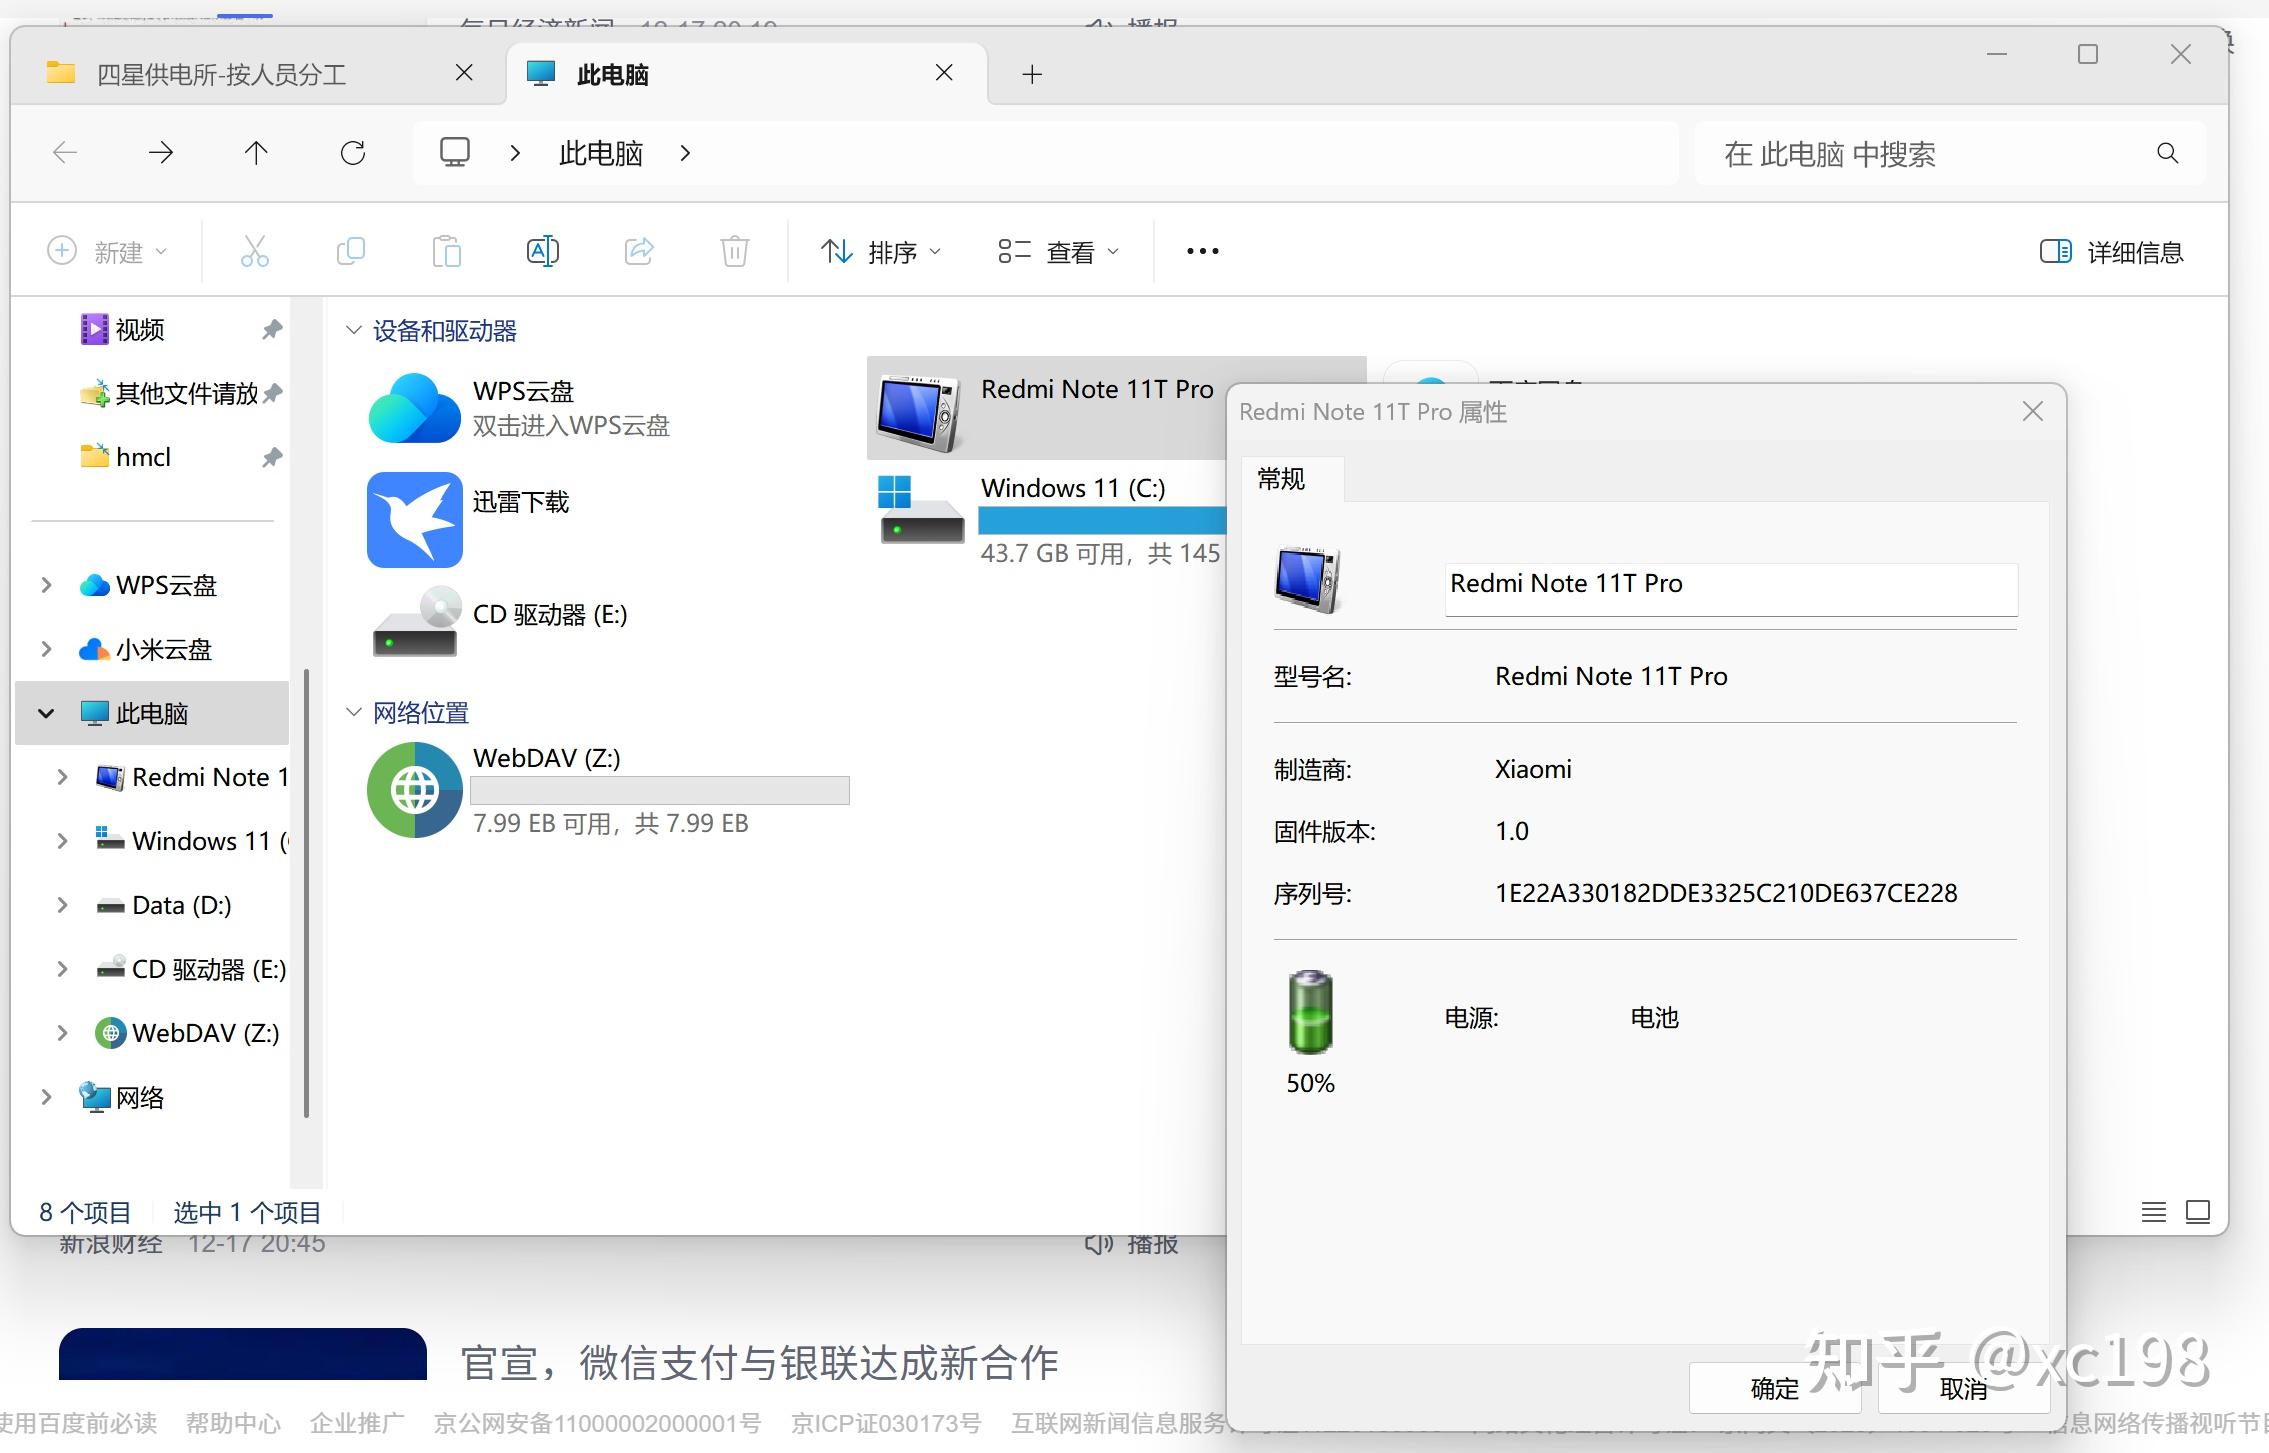Click the Rename icon in toolbar
This screenshot has width=2269, height=1453.
click(542, 251)
